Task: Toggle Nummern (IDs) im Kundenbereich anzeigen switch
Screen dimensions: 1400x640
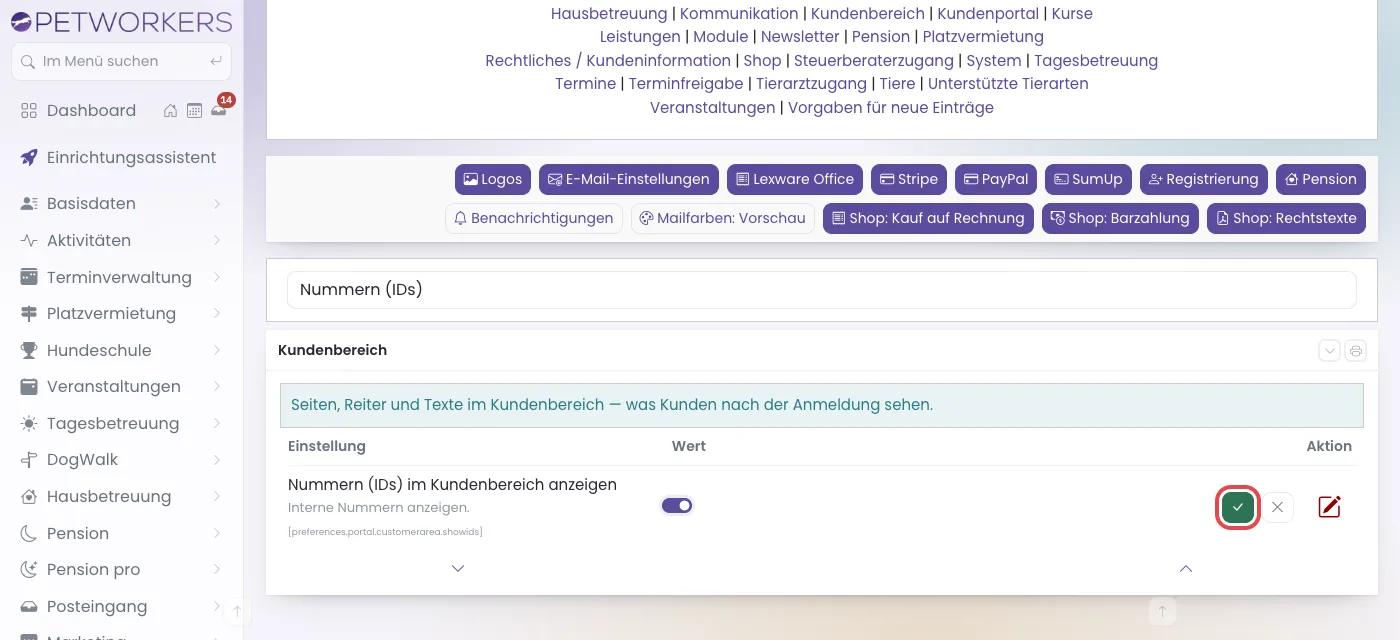Action: tap(677, 506)
